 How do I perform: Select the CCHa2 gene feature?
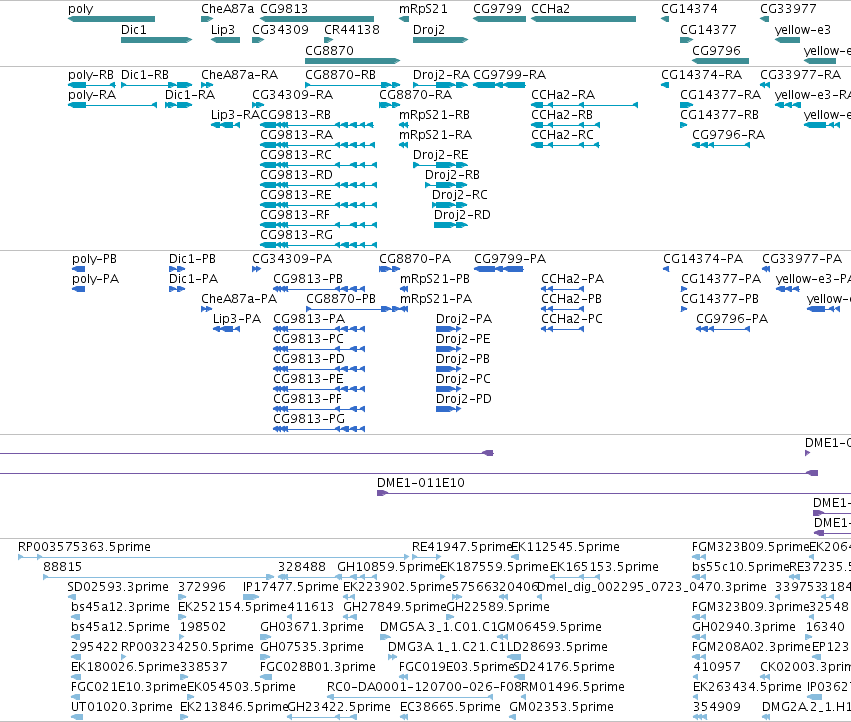coord(583,19)
